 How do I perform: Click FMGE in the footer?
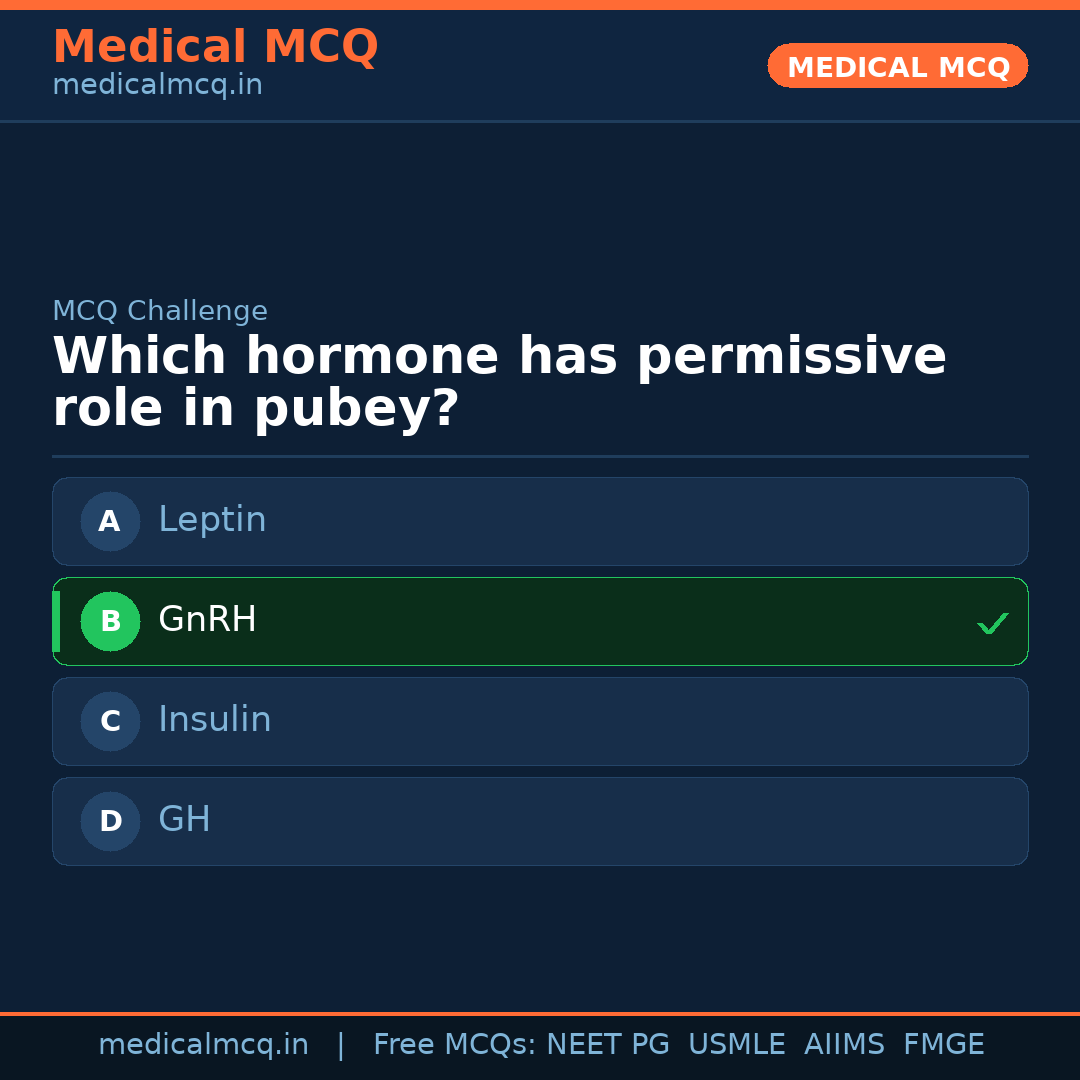click(x=943, y=1045)
